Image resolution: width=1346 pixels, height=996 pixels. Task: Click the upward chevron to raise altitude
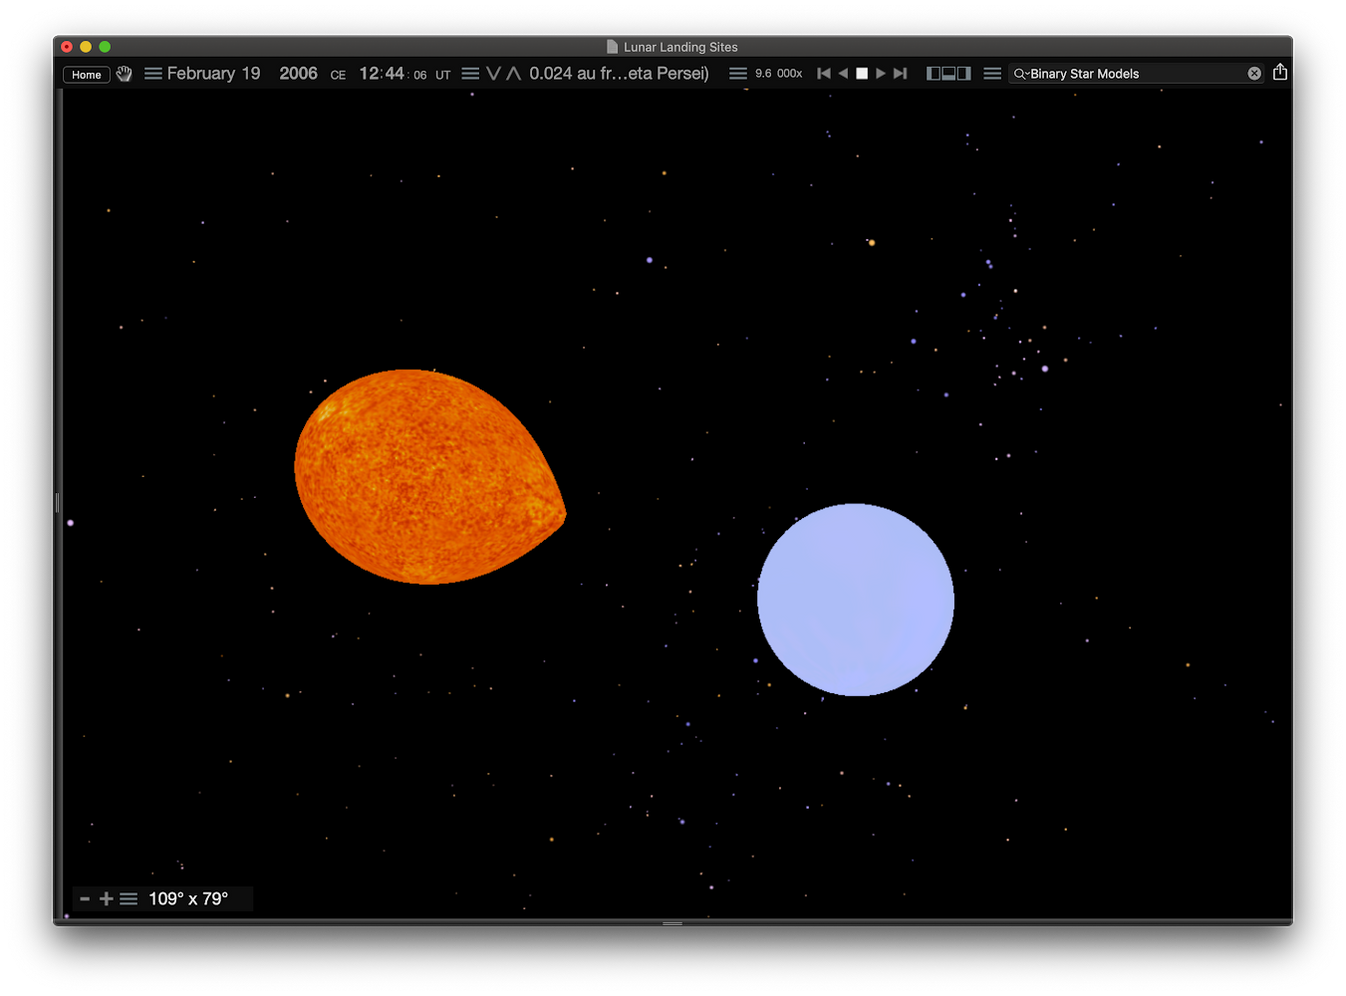point(512,72)
